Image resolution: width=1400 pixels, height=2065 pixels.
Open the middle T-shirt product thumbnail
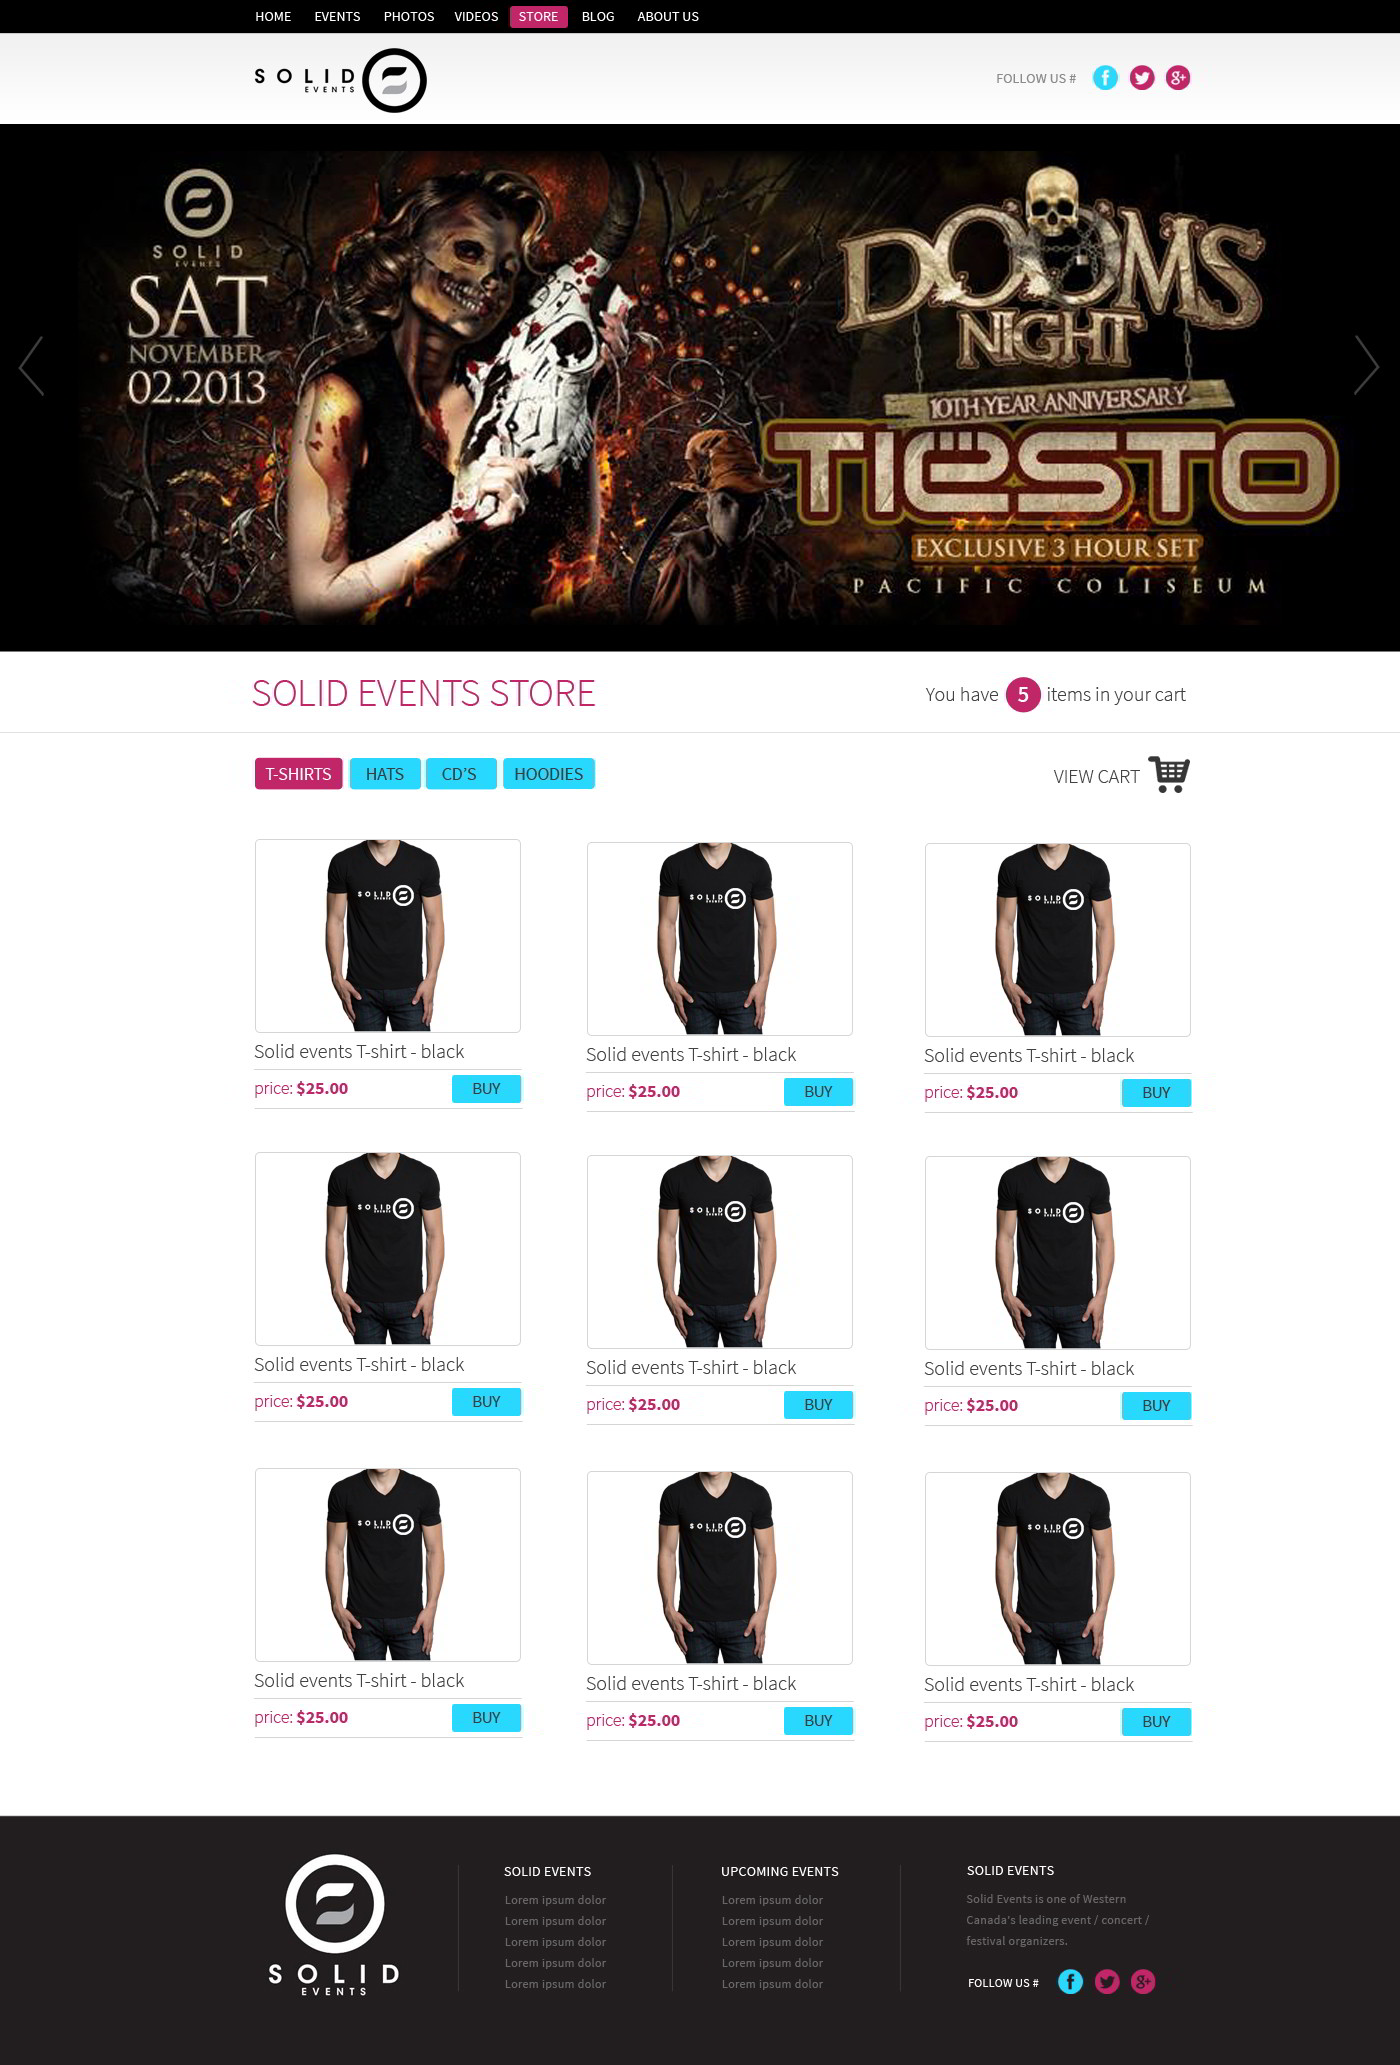coord(720,1252)
